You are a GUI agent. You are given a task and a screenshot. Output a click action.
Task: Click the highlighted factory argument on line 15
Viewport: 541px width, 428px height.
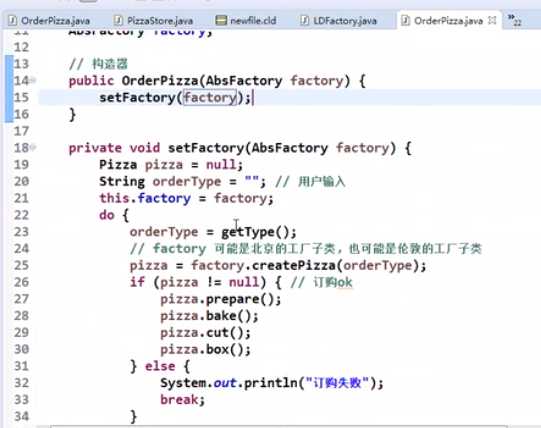(x=210, y=97)
